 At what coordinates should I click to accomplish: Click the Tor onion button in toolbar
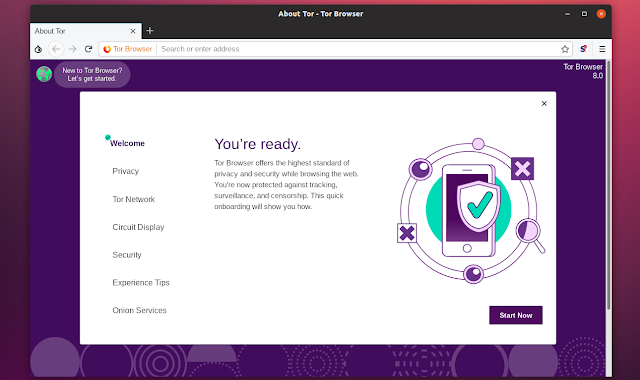[38, 49]
